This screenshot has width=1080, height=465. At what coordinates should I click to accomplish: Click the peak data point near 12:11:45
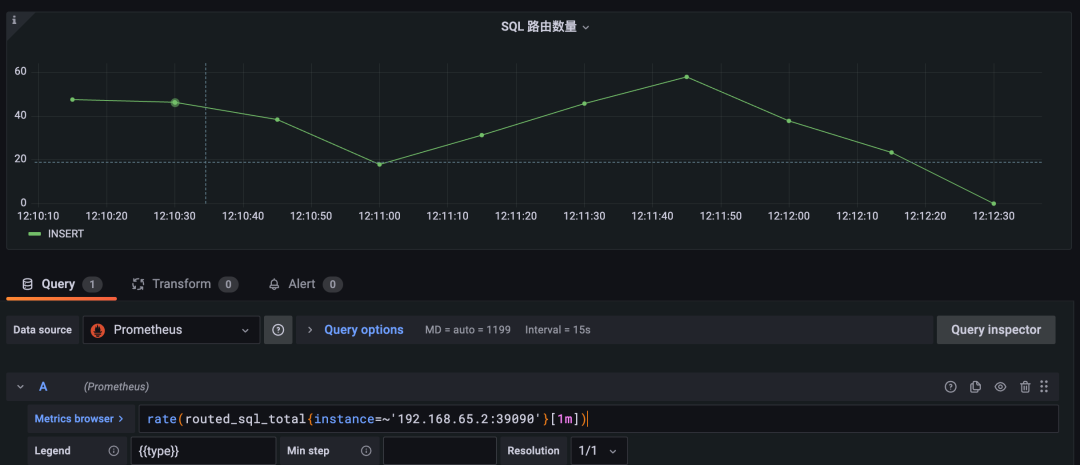click(687, 76)
